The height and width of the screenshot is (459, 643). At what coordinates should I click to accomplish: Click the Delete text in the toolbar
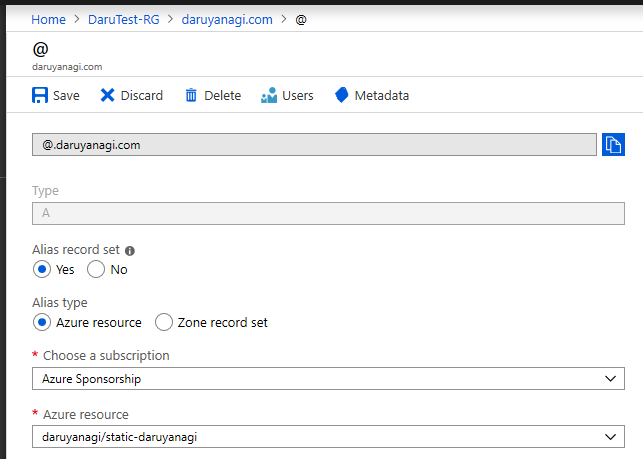(222, 96)
